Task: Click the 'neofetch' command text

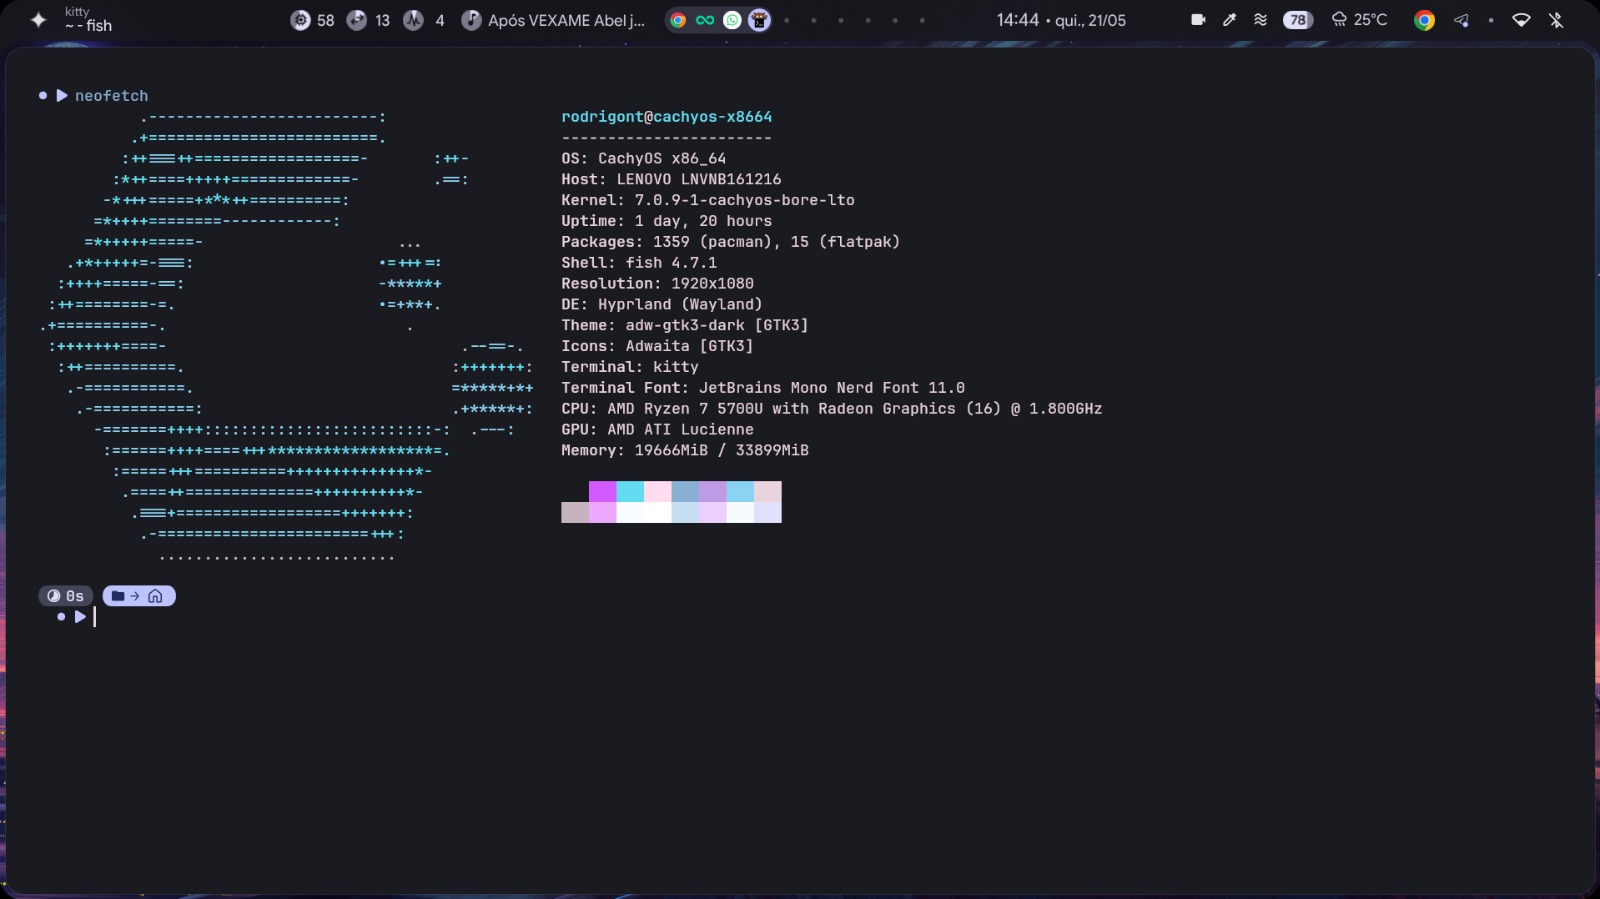Action: click(111, 96)
